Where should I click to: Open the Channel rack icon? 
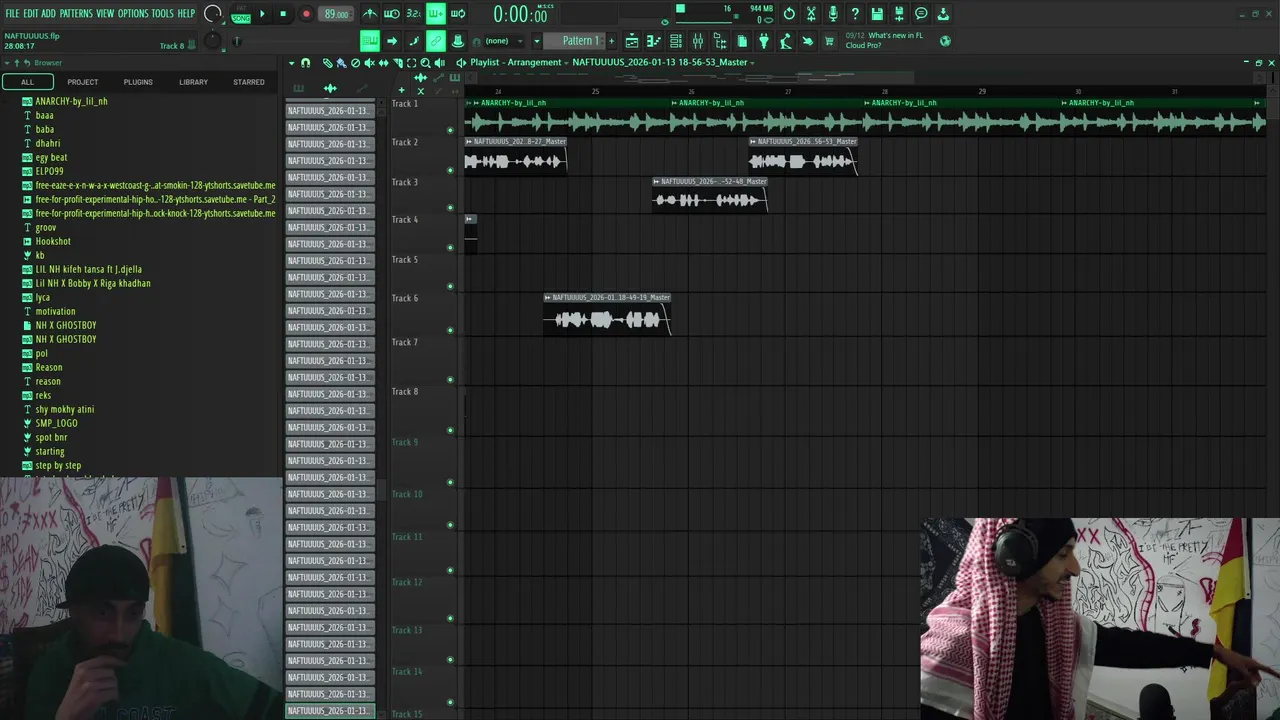[x=676, y=41]
